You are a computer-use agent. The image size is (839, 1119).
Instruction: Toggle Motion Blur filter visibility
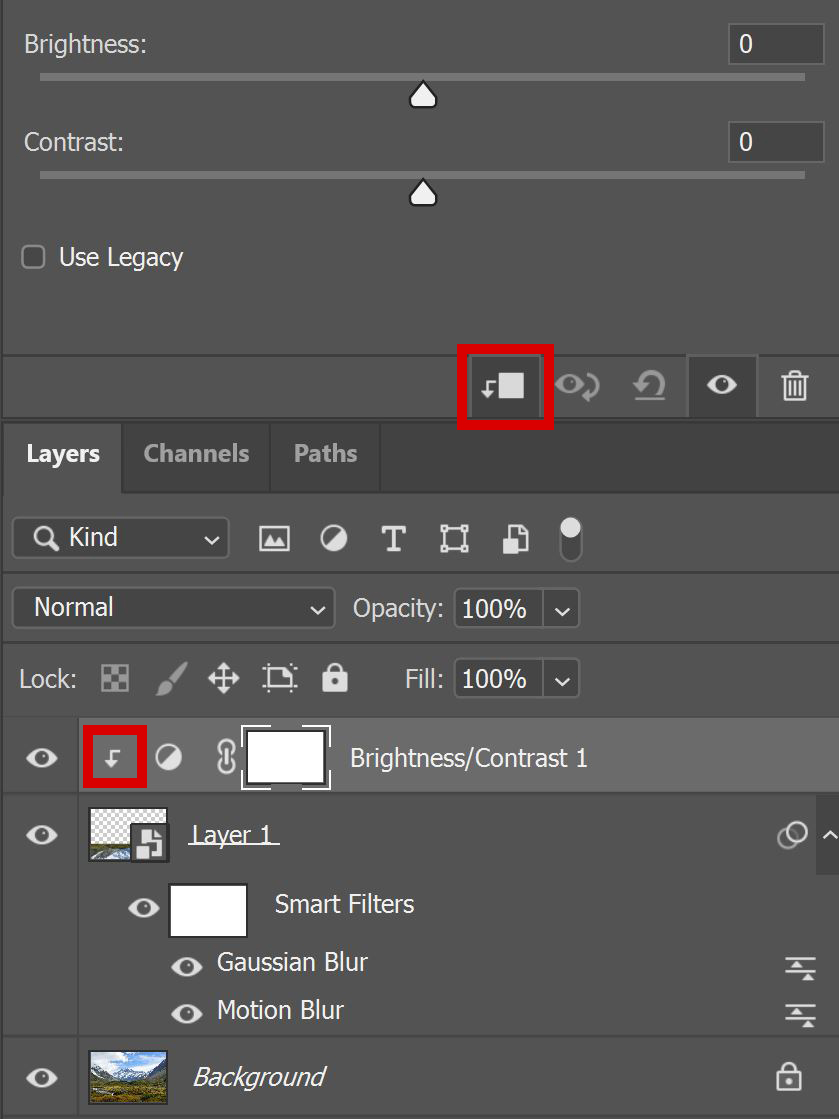click(x=187, y=1013)
